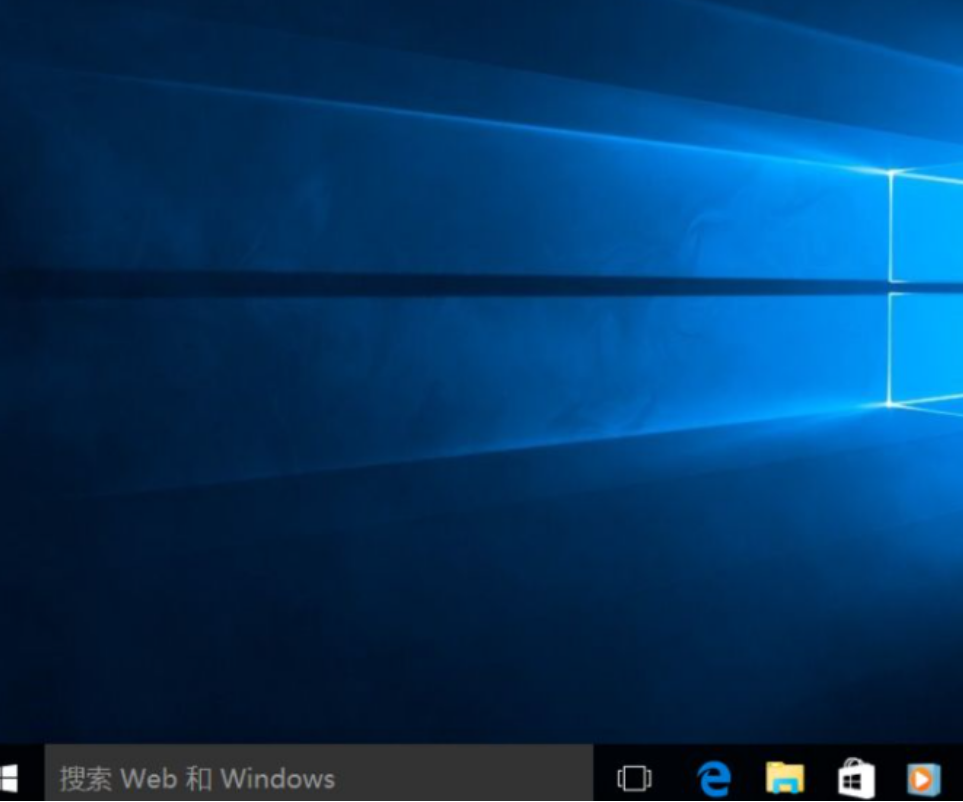Open Task View from the taskbar
Image resolution: width=963 pixels, height=802 pixels.
coord(634,778)
